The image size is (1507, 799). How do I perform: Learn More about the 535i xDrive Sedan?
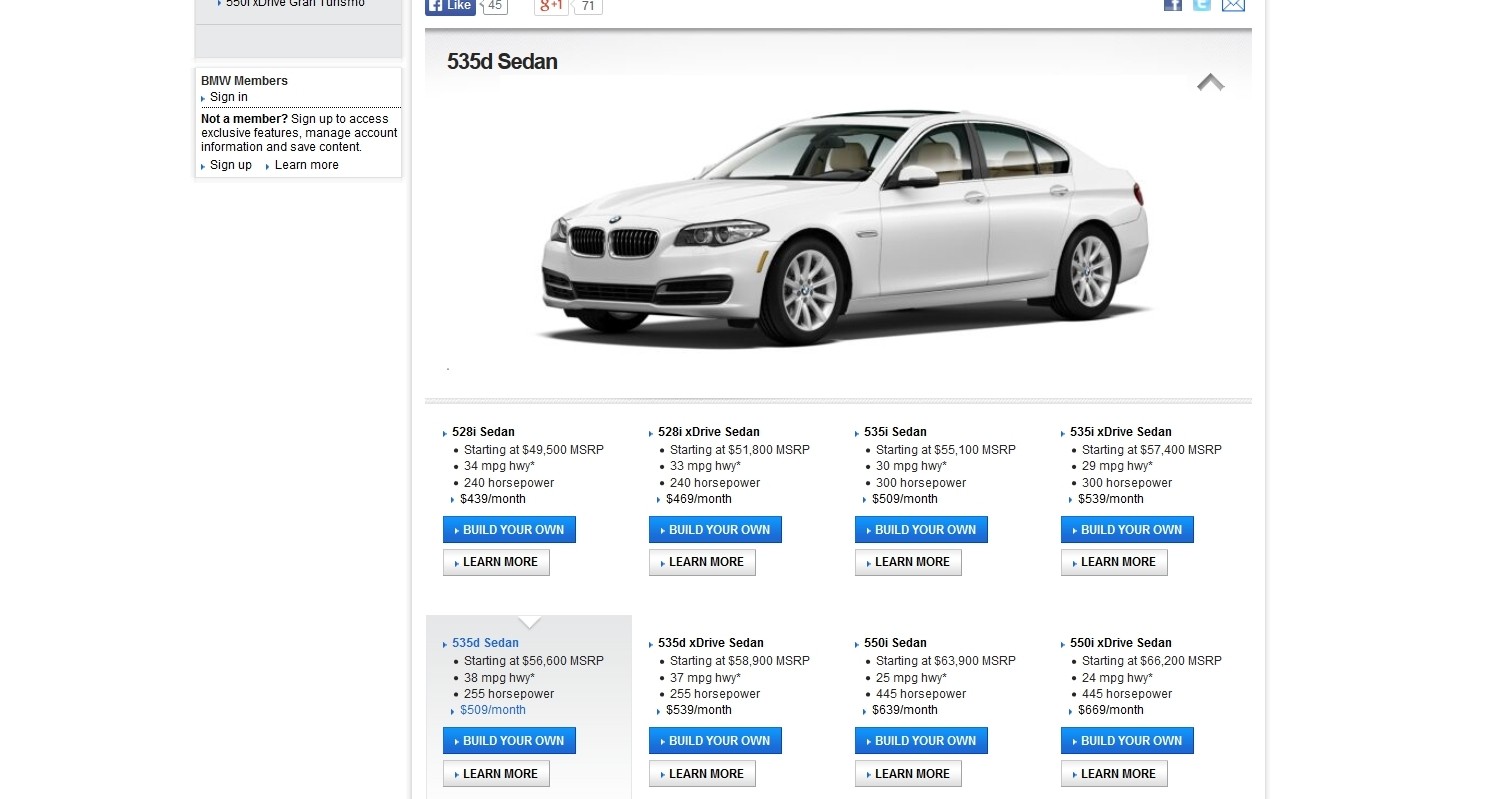tap(1114, 562)
